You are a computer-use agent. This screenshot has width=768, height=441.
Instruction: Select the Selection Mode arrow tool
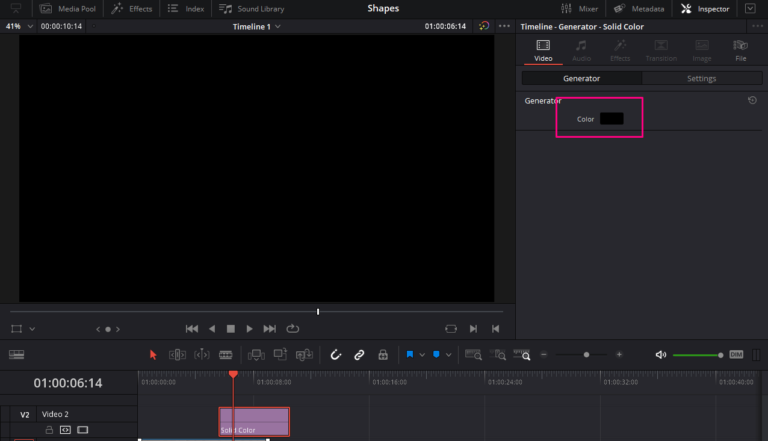pyautogui.click(x=153, y=355)
